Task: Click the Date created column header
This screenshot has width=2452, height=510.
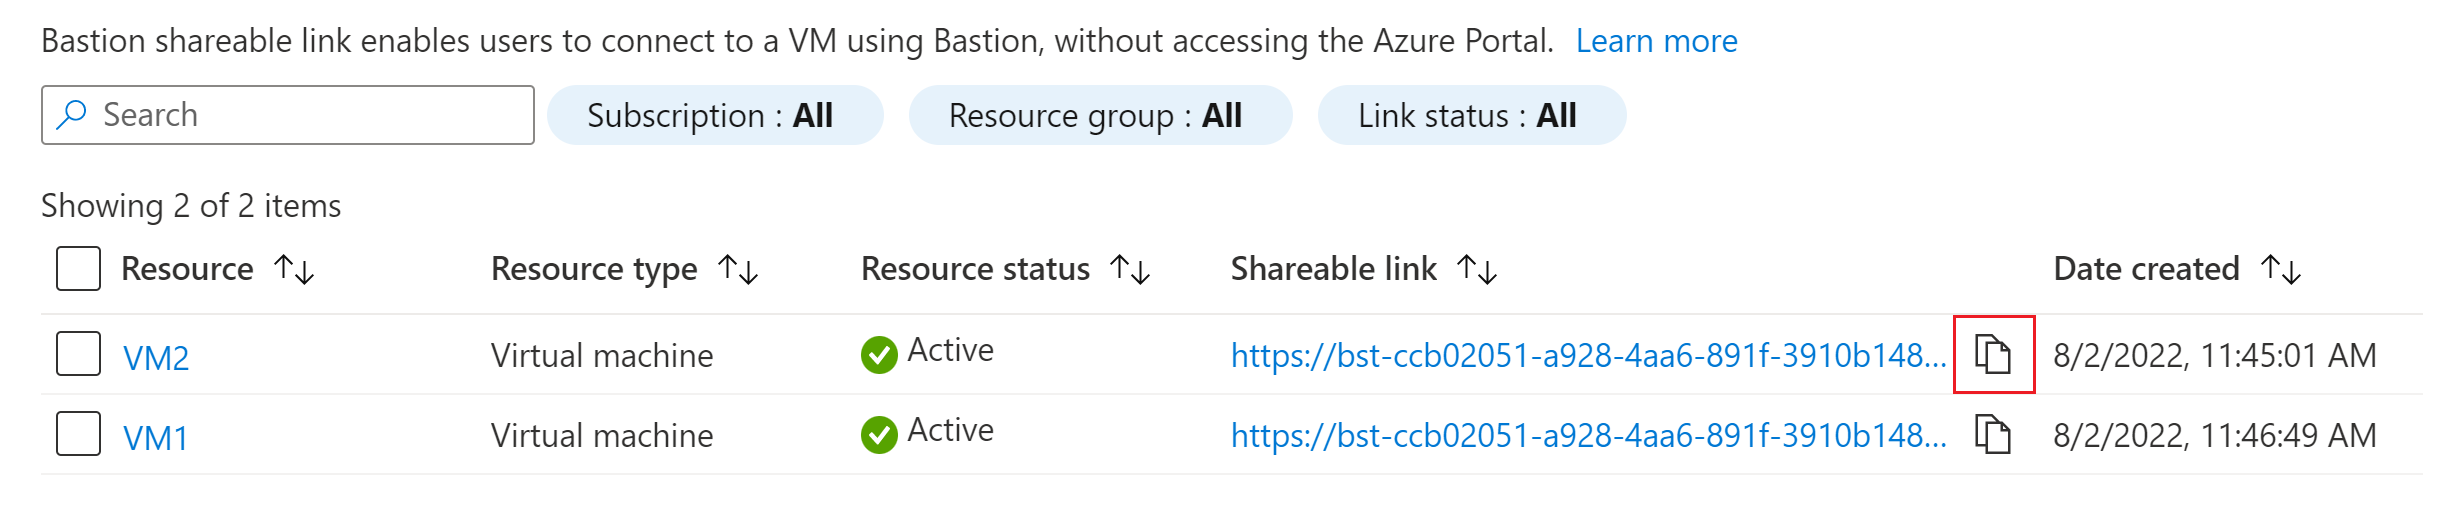Action: pyautogui.click(x=2146, y=269)
